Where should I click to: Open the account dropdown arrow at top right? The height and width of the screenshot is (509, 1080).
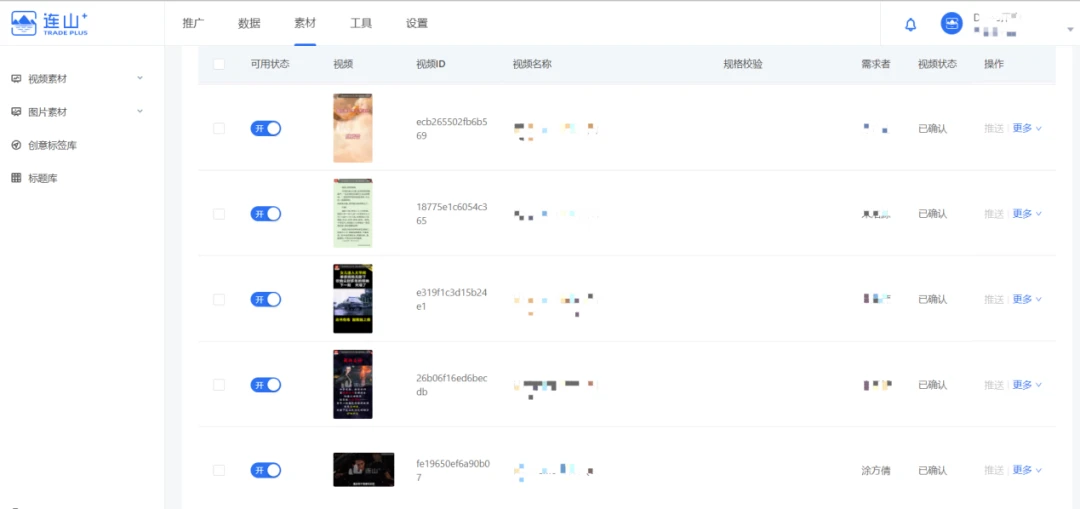pyautogui.click(x=1070, y=29)
